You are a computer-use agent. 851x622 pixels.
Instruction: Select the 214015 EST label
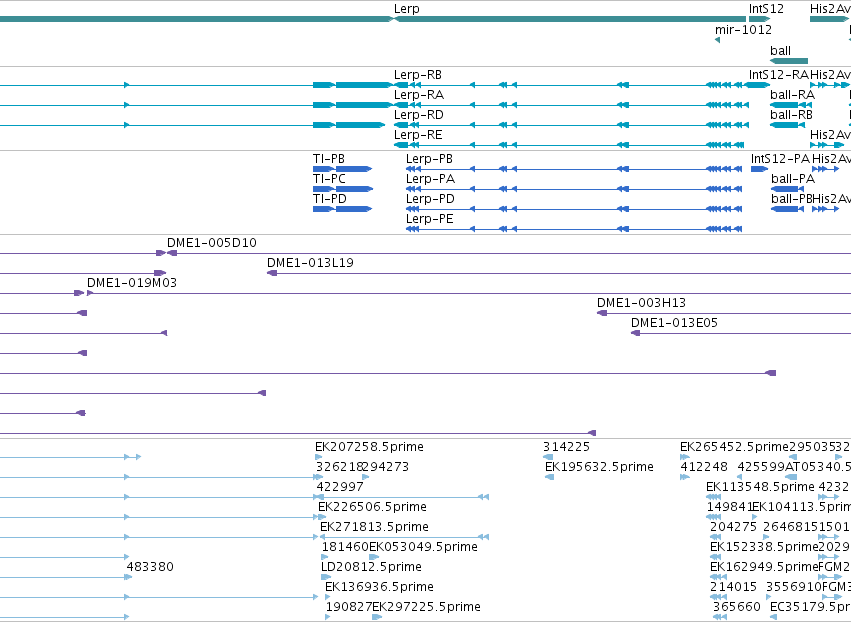733,587
